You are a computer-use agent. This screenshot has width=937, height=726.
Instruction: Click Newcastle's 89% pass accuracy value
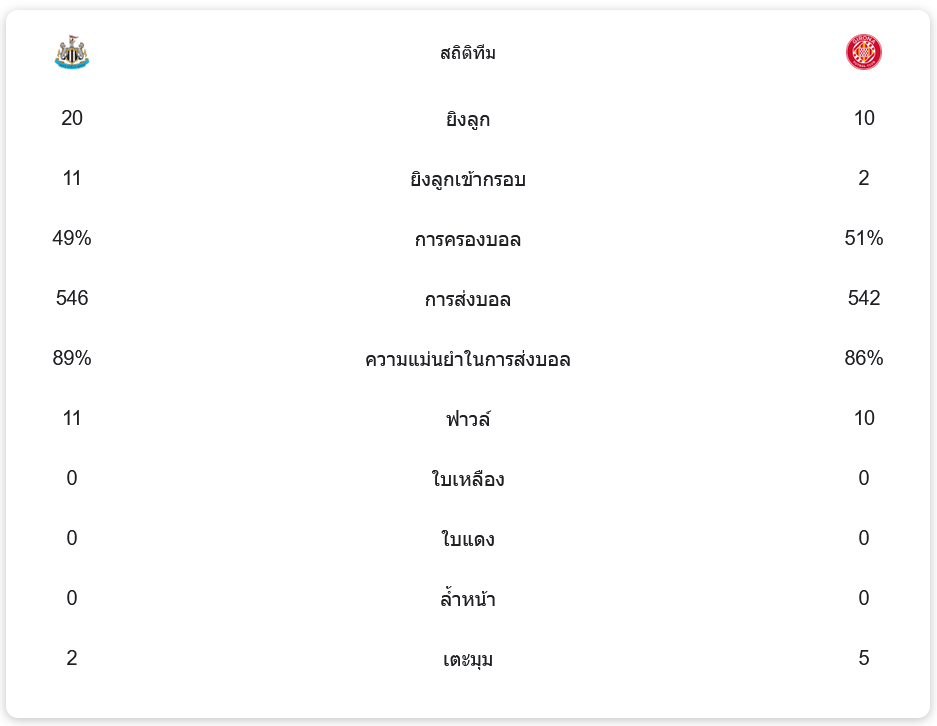[x=72, y=358]
